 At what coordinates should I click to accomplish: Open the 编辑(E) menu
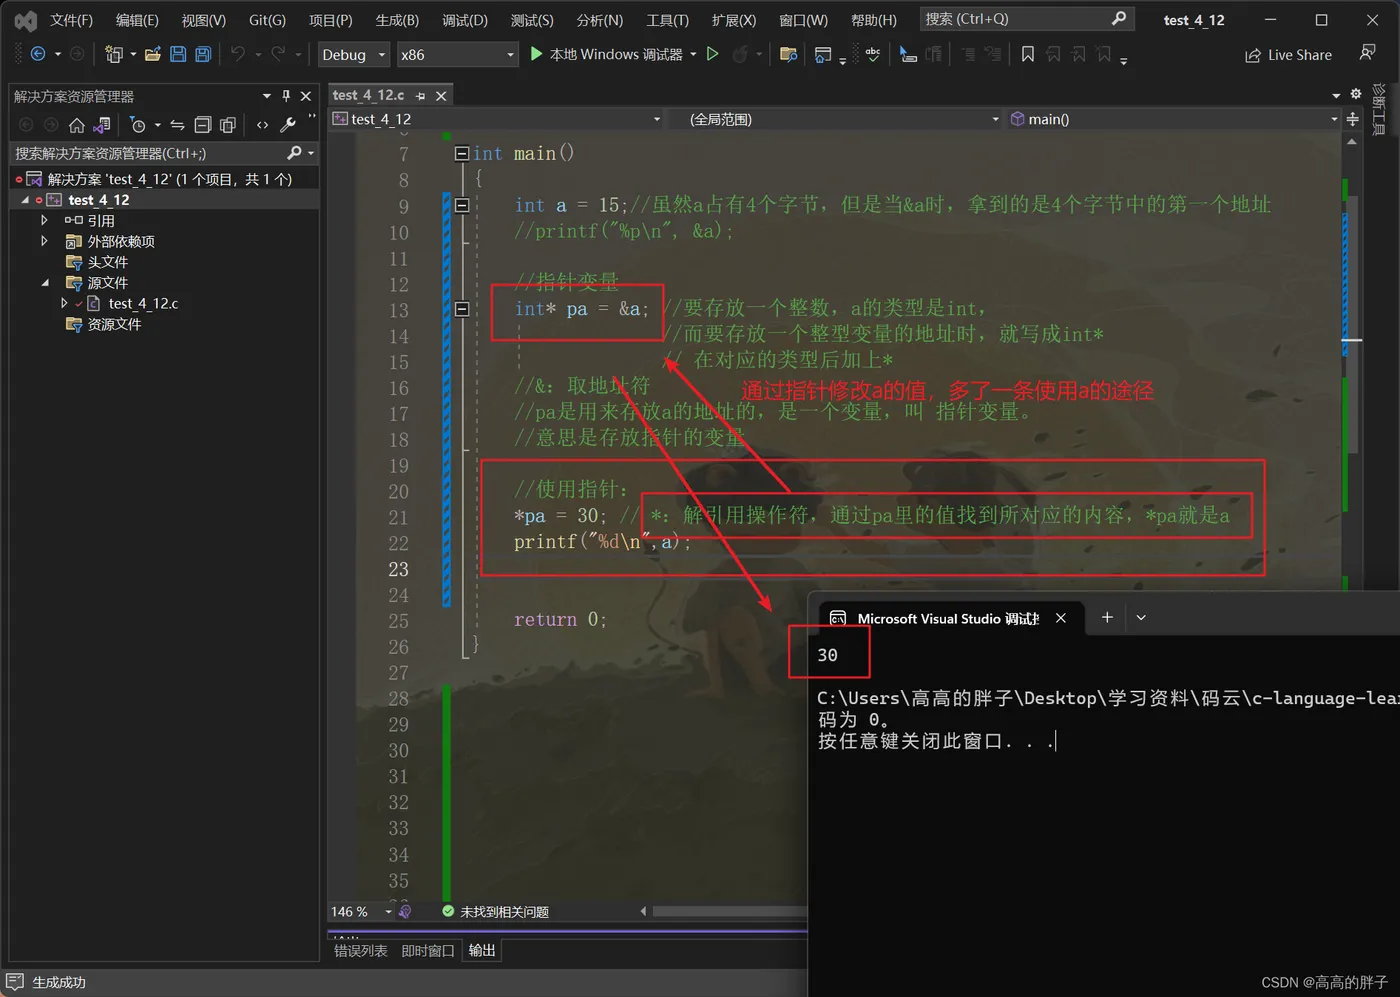click(137, 20)
